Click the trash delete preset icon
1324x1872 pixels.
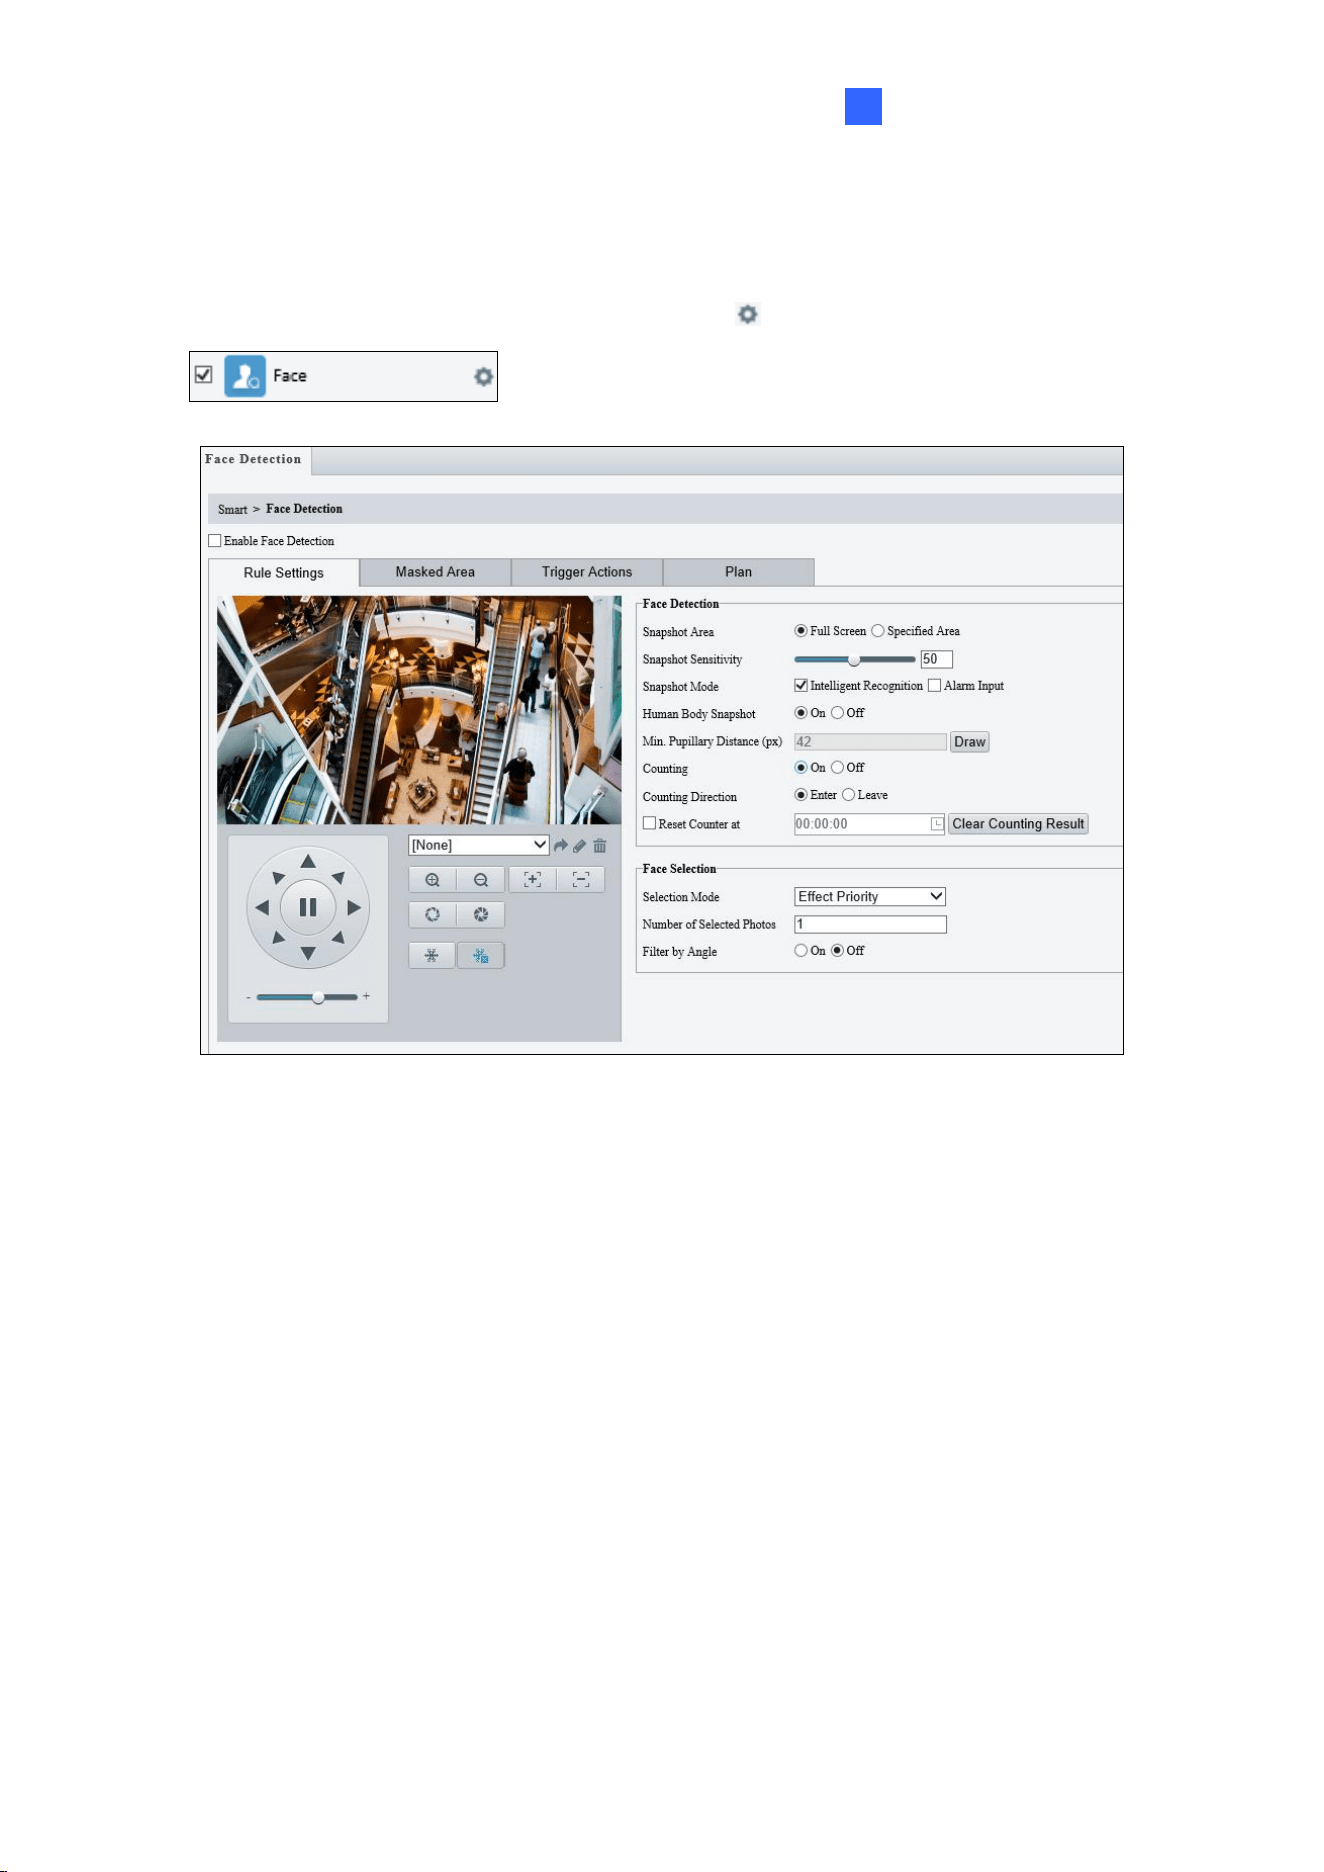pos(600,845)
